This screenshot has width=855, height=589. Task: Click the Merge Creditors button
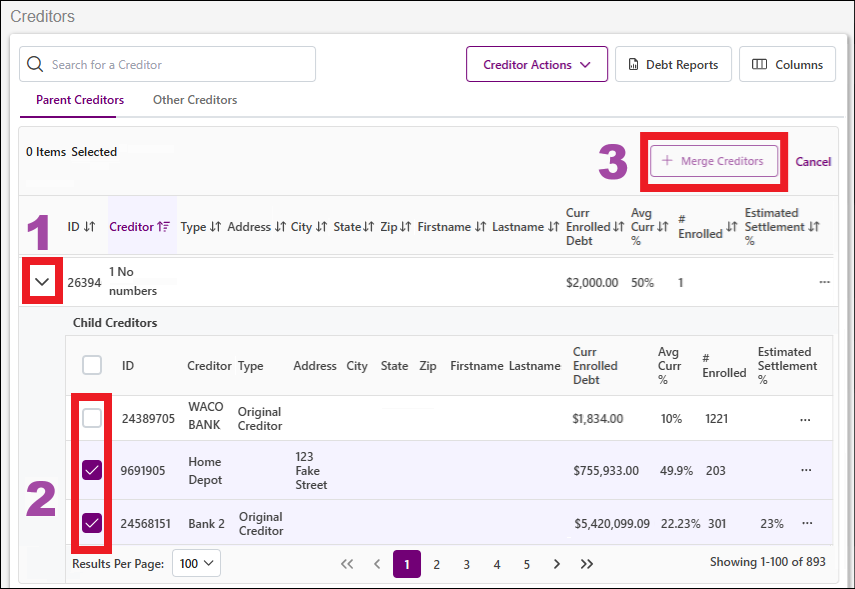[714, 161]
